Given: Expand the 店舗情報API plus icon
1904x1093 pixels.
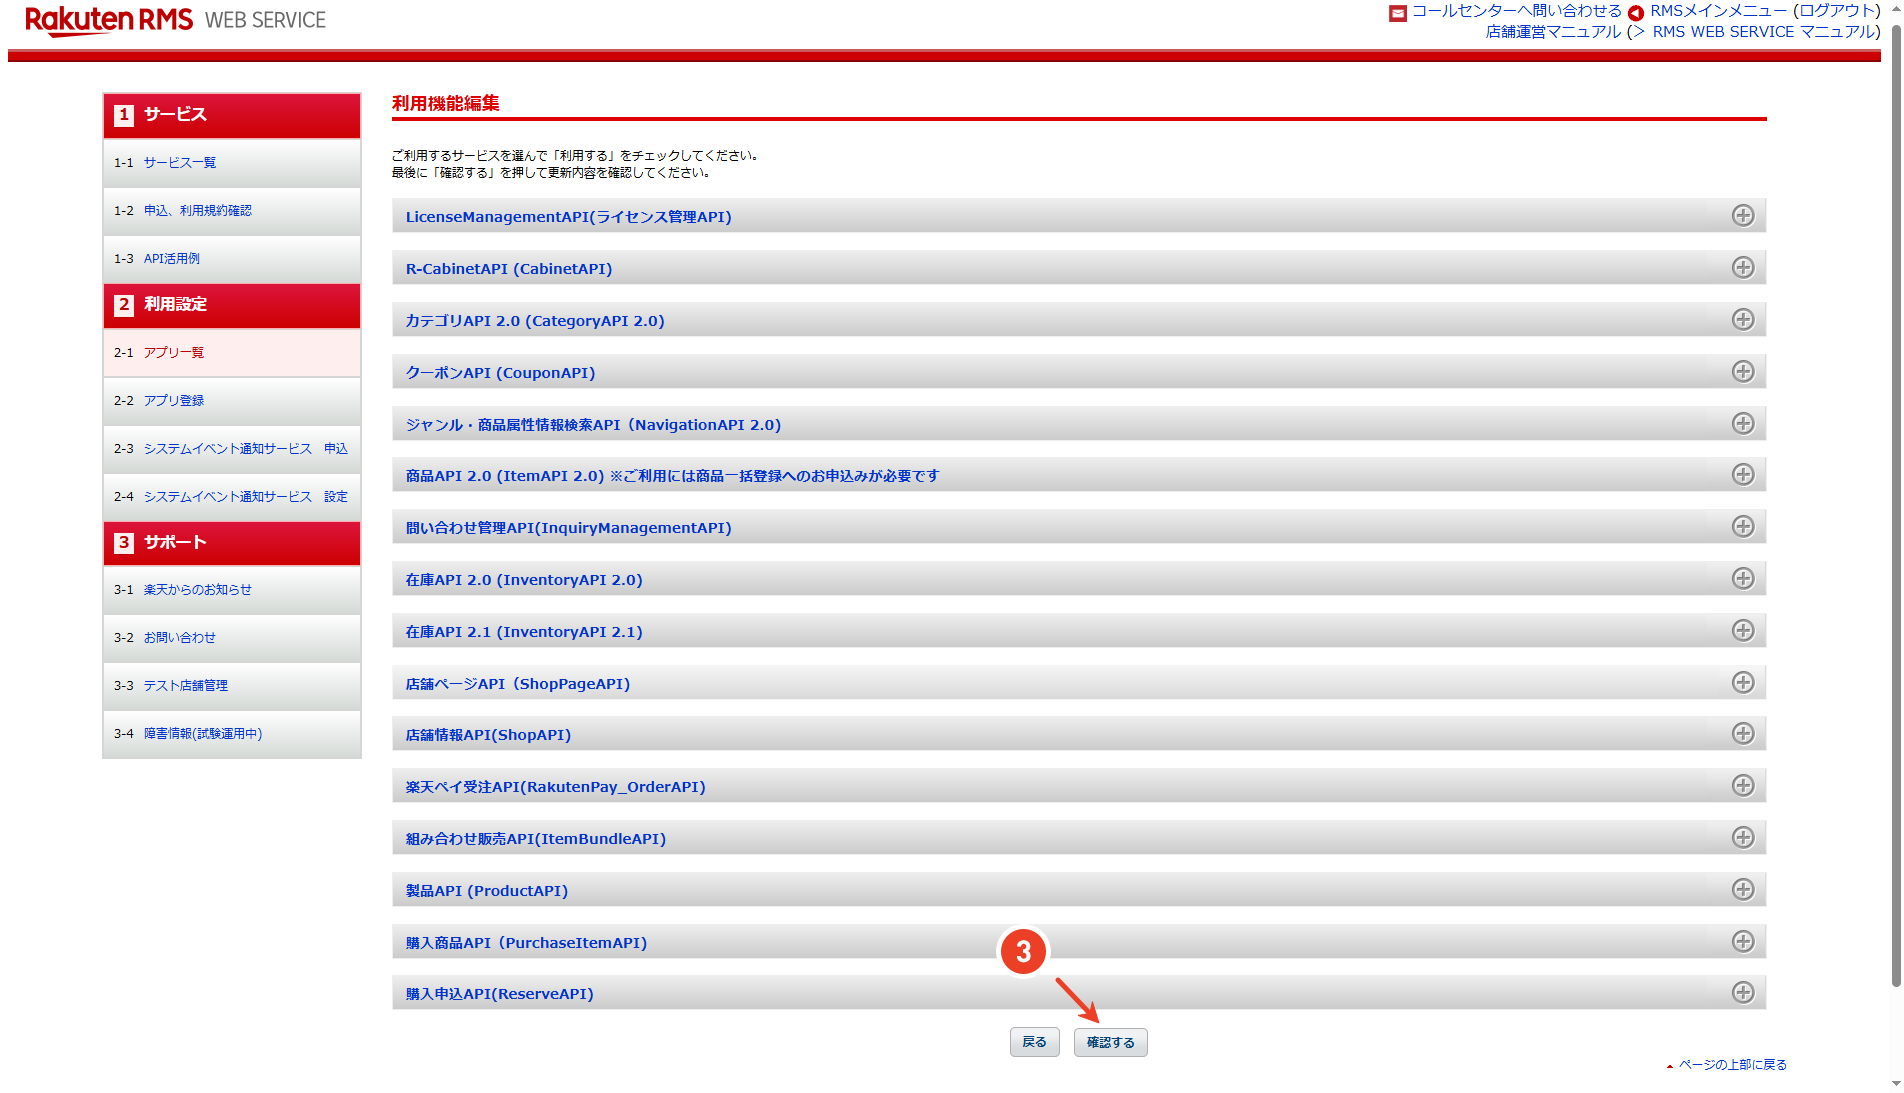Looking at the screenshot, I should 1743,734.
